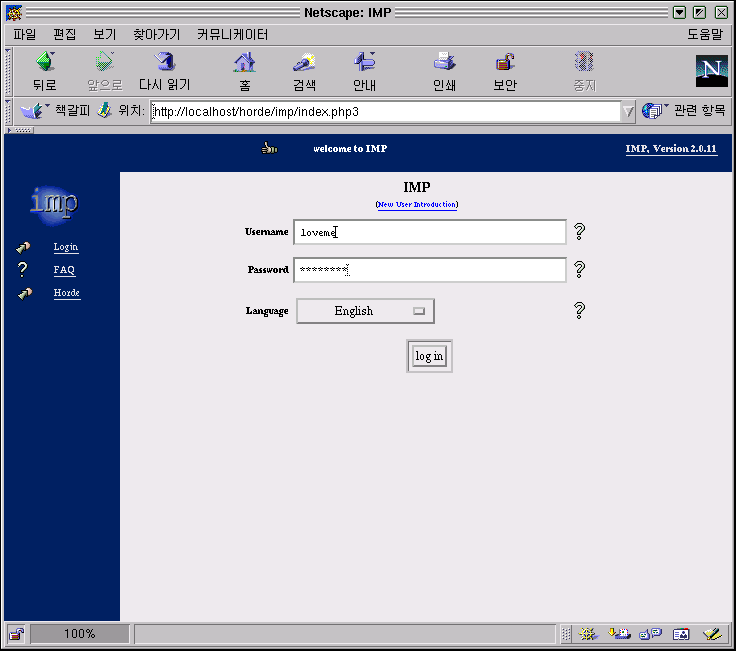
Task: Expand the collapsed personal toolbar tab
Action: click(x=19, y=130)
